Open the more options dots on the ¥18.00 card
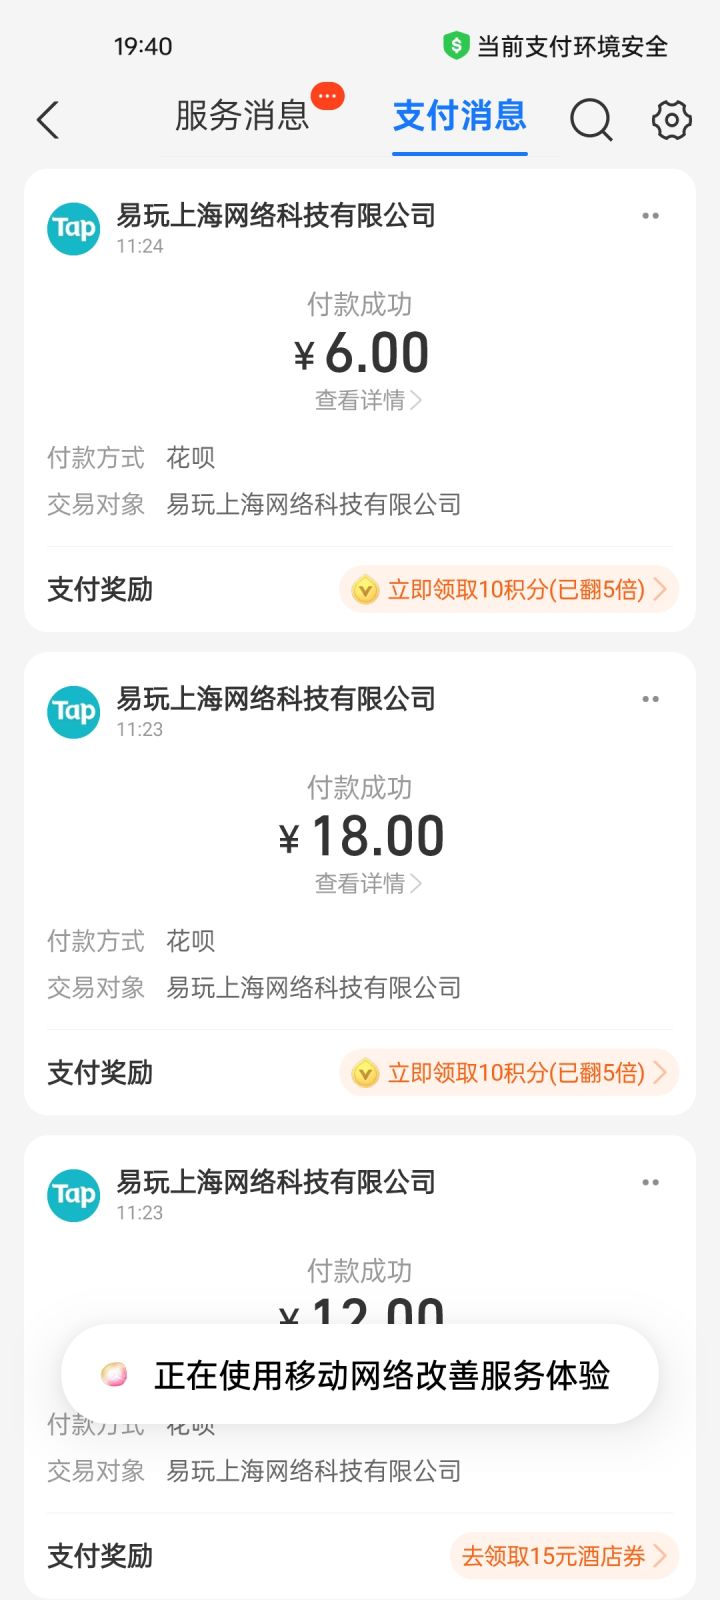Viewport: 720px width, 1600px height. tap(650, 699)
